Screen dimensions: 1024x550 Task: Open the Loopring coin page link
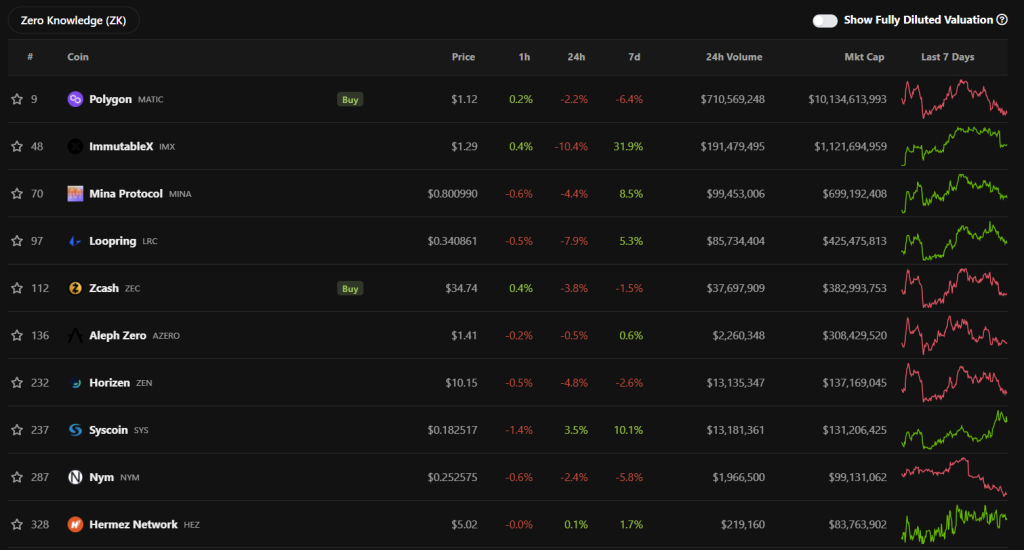[x=113, y=241]
